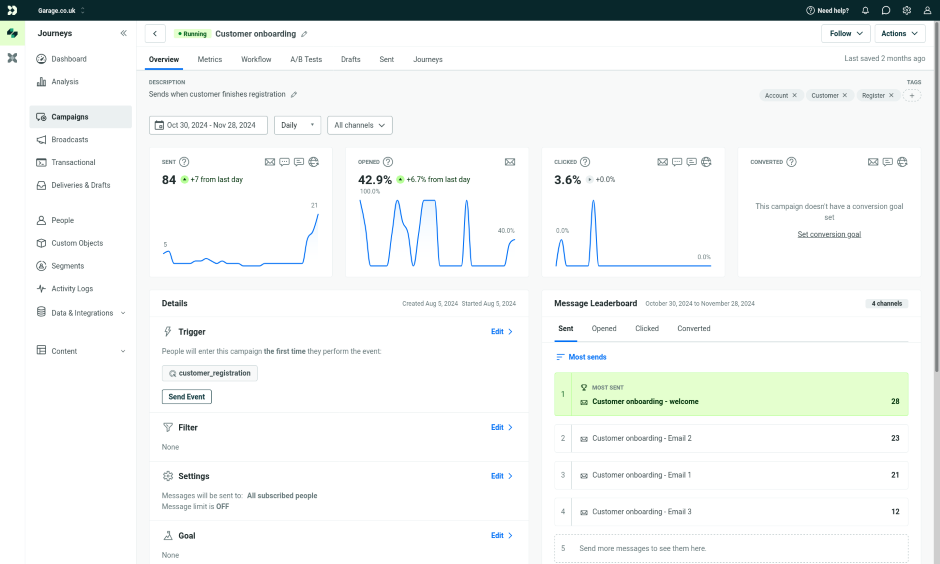
Task: Open the date range picker
Action: tap(208, 125)
